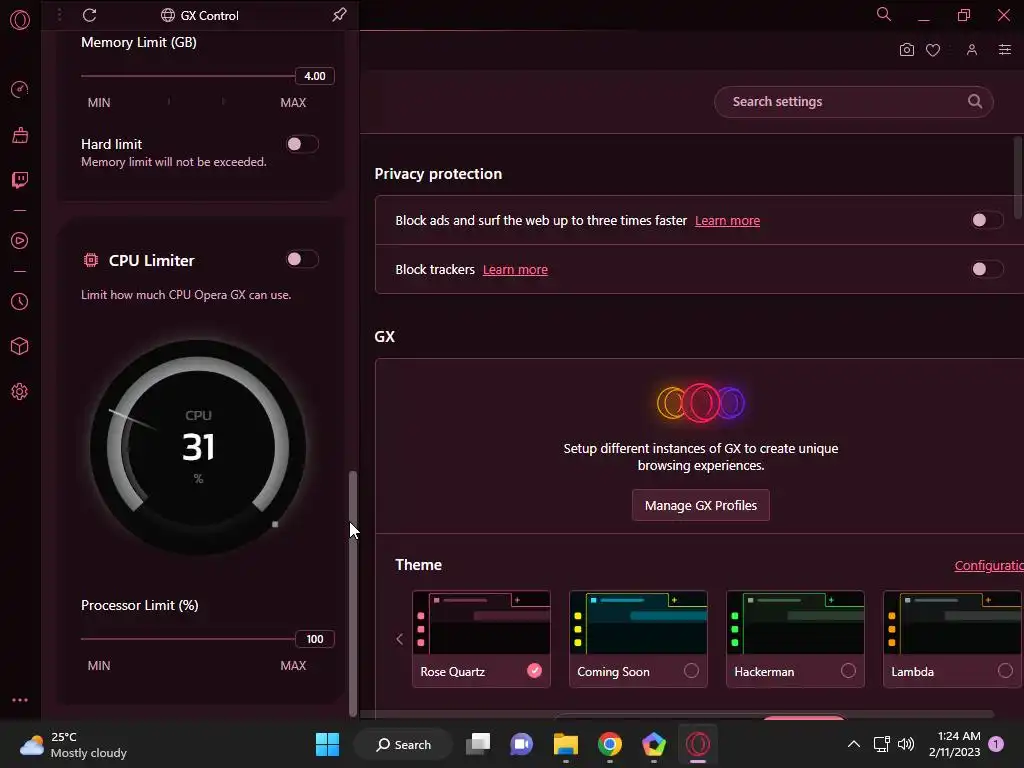Reload the GX Control panel
Image resolution: width=1024 pixels, height=768 pixels.
point(89,15)
